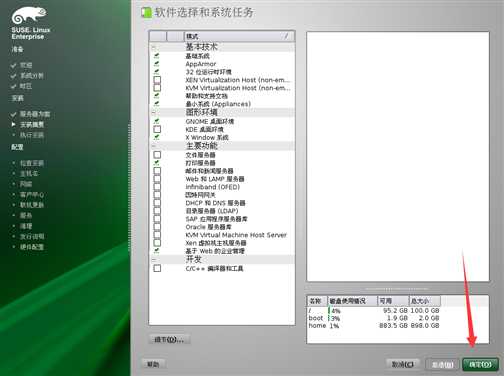Click the 可用 column header
Screen dimensions: 504x376
(393, 301)
